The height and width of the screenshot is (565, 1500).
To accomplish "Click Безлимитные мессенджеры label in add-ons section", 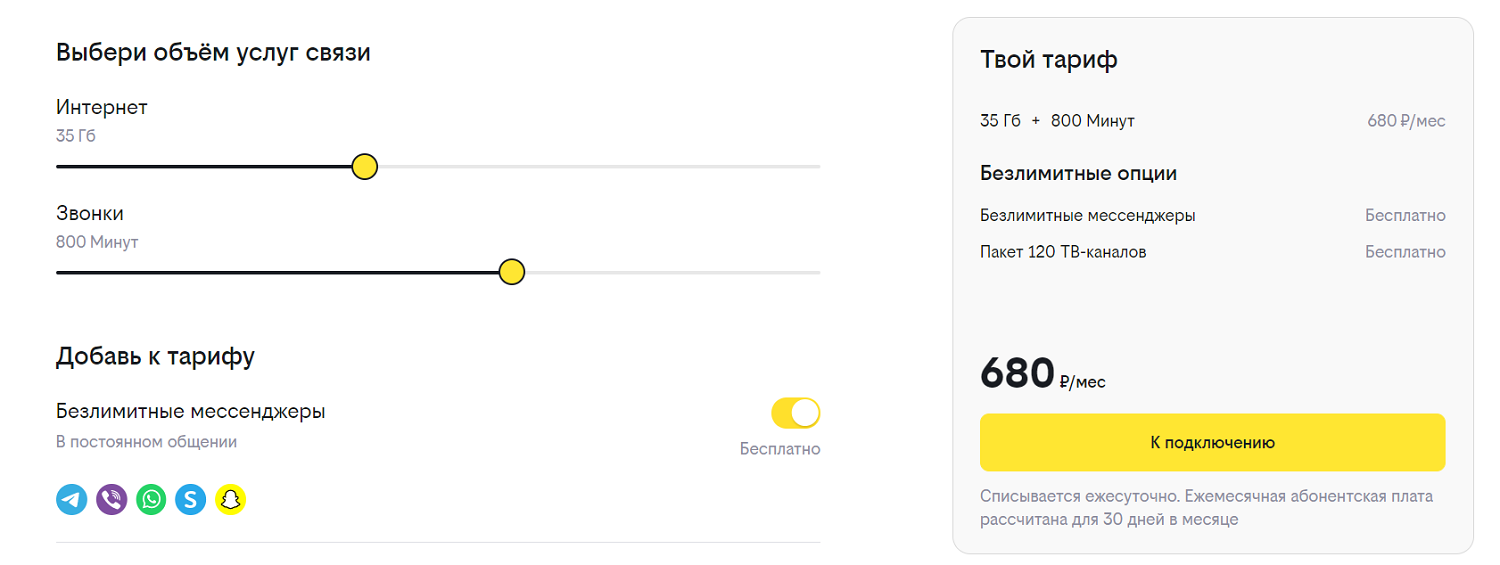I will (191, 411).
